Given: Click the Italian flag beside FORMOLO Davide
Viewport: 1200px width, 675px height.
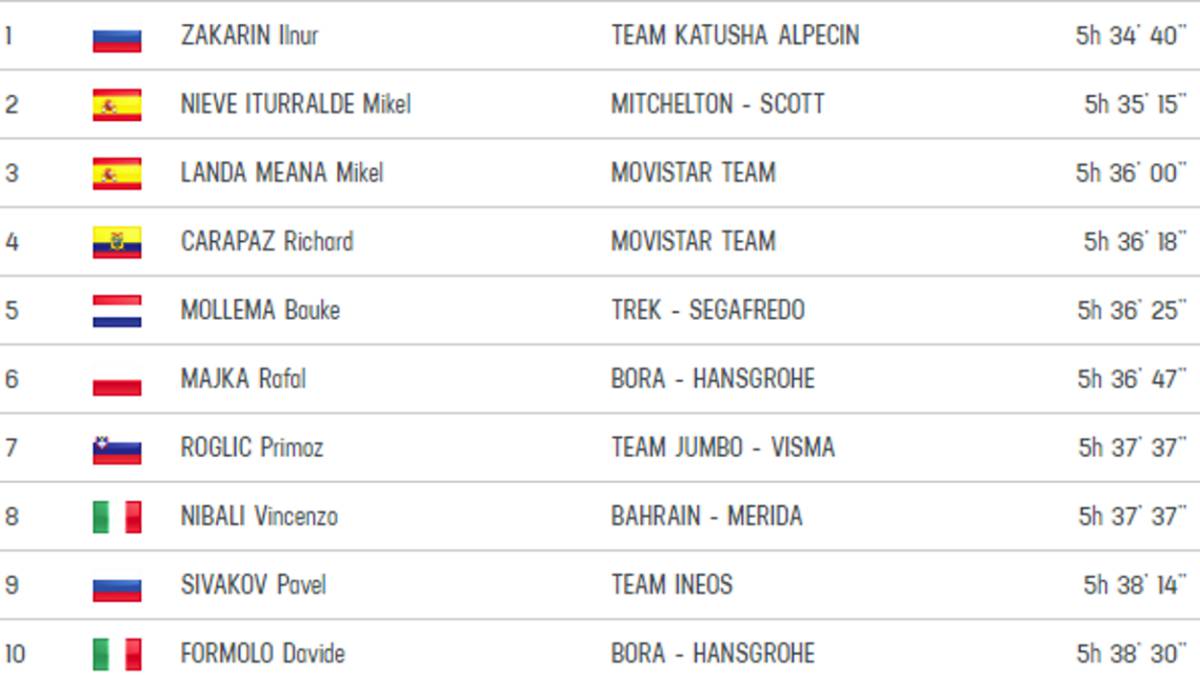Looking at the screenshot, I should click(117, 655).
